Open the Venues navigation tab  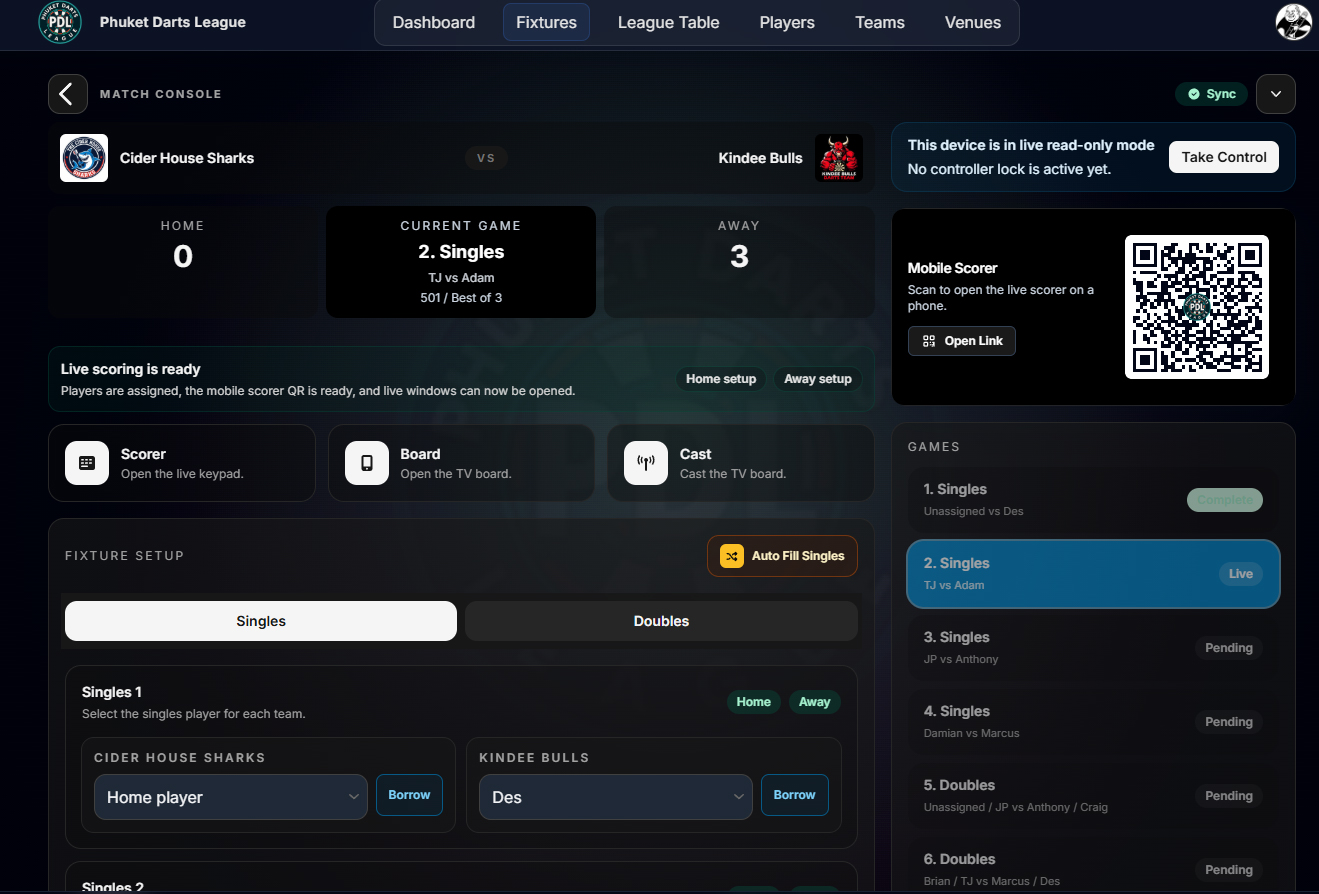(972, 22)
